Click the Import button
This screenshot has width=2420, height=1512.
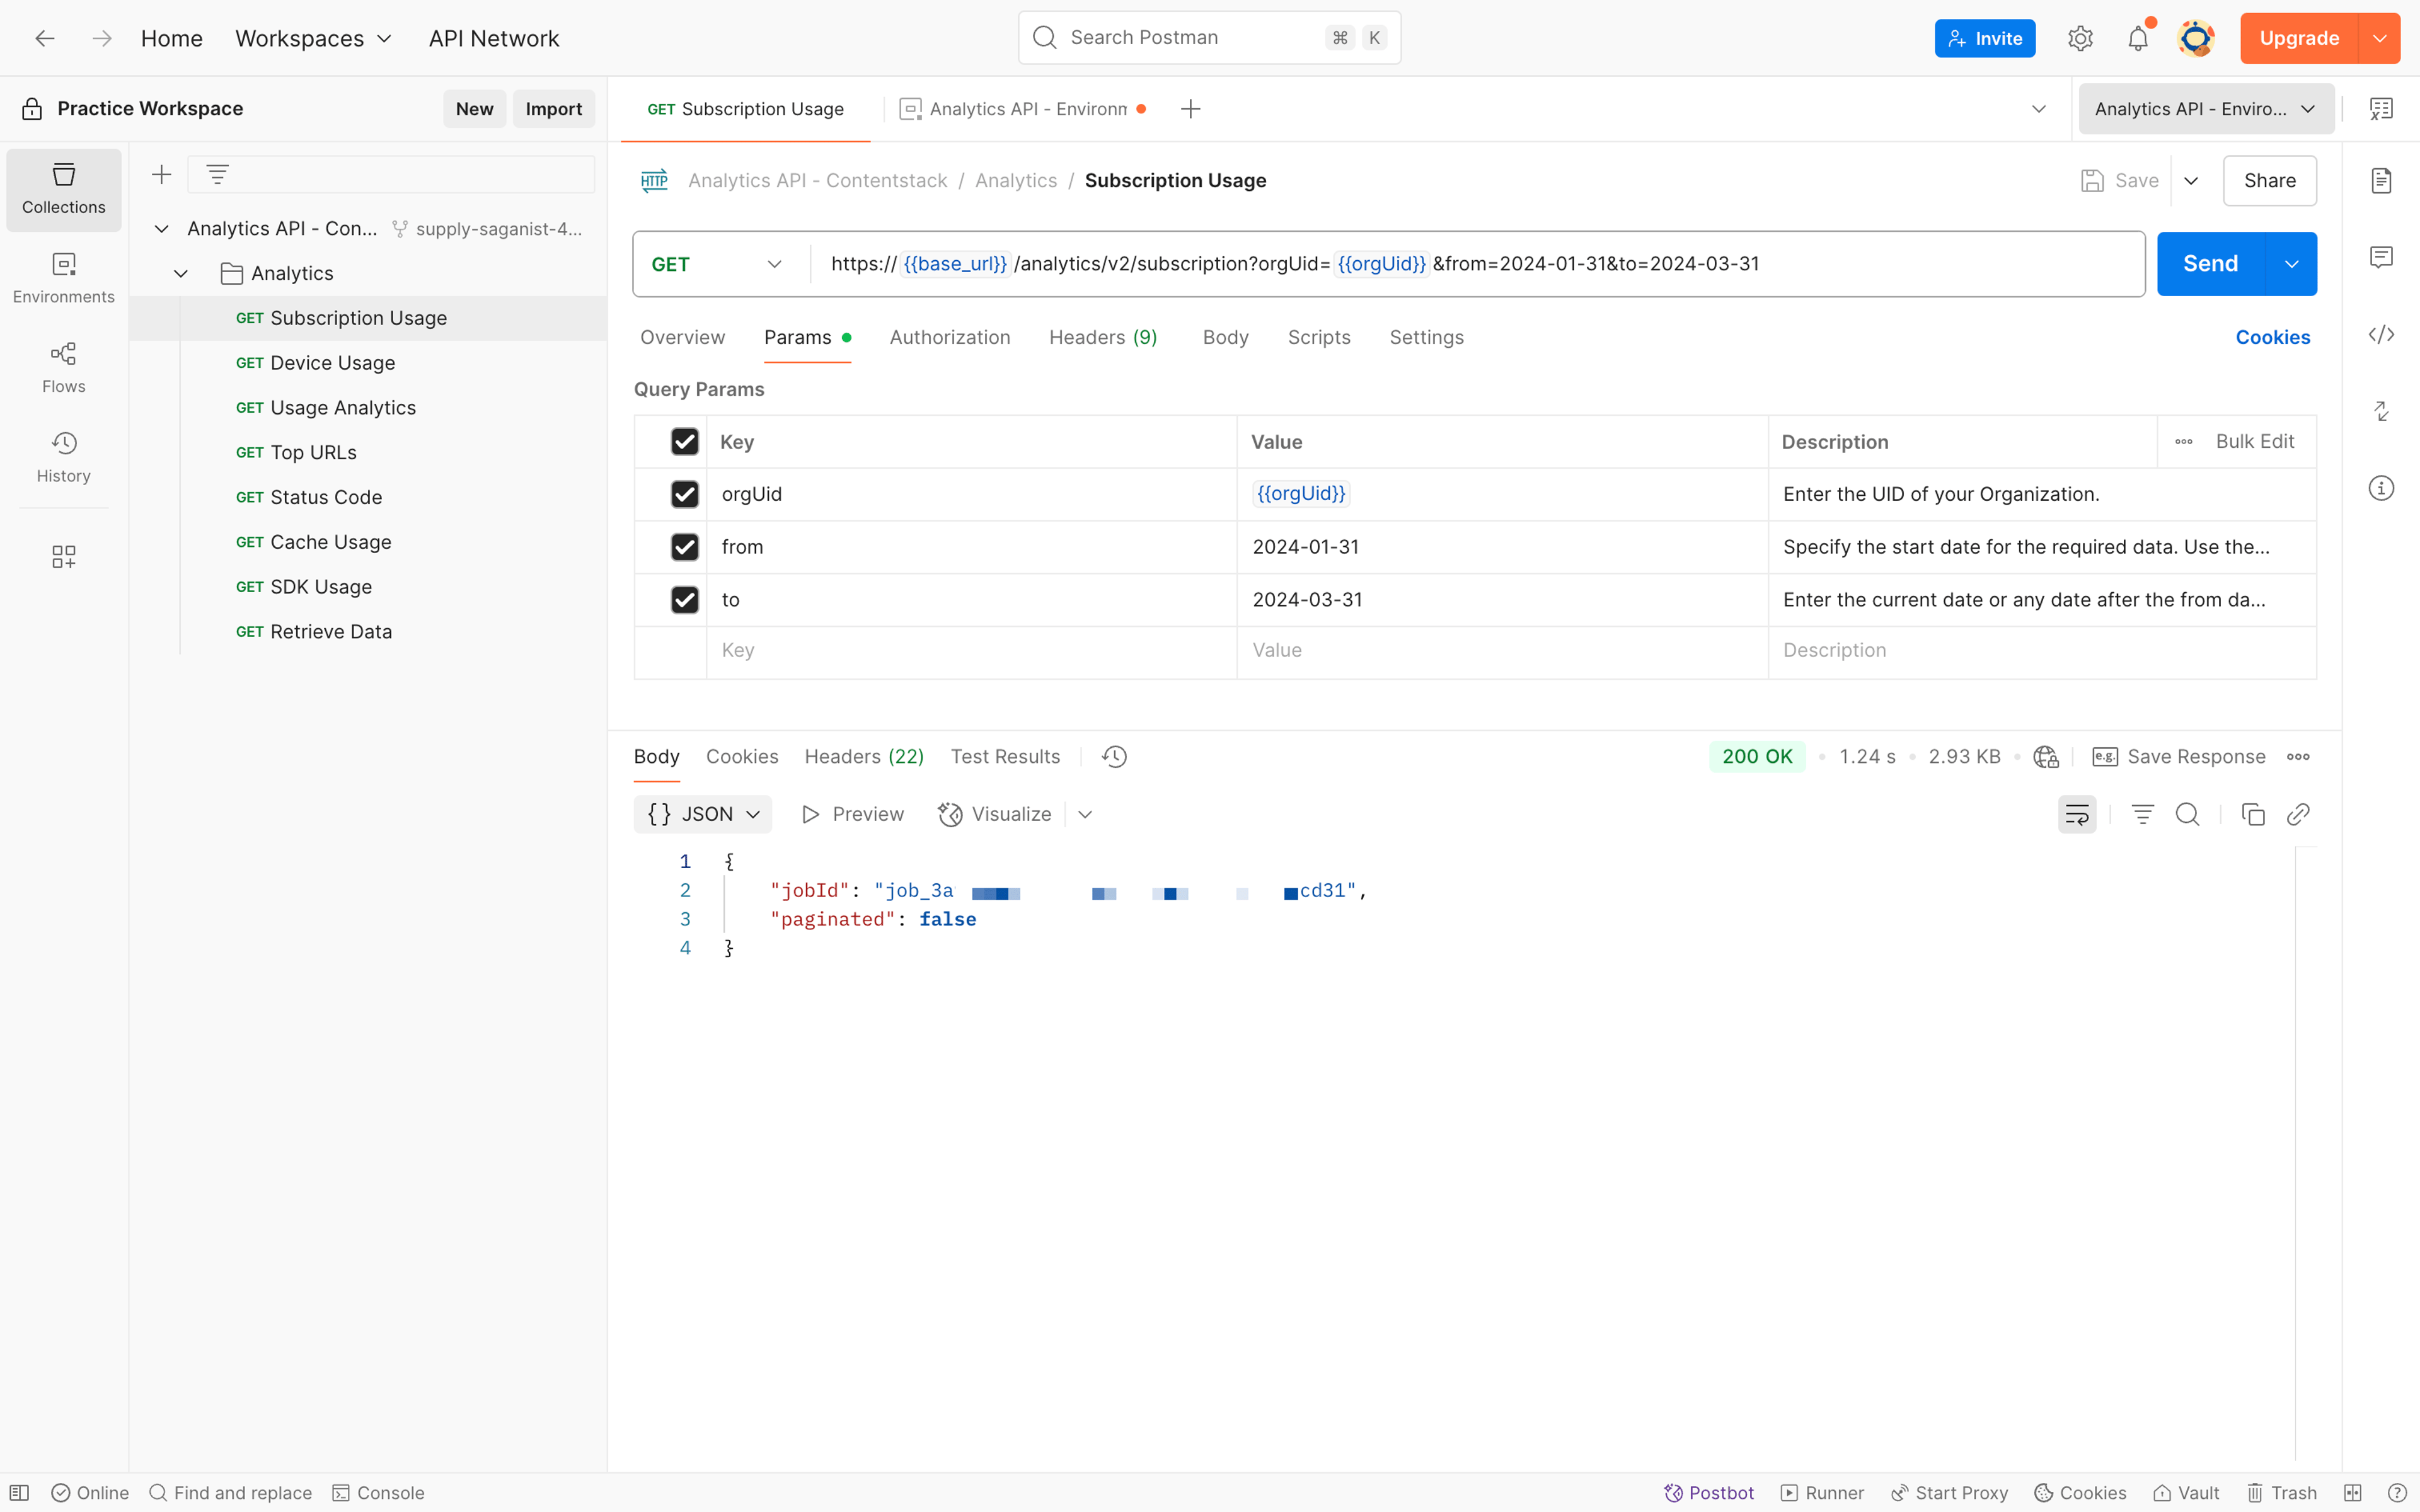554,109
